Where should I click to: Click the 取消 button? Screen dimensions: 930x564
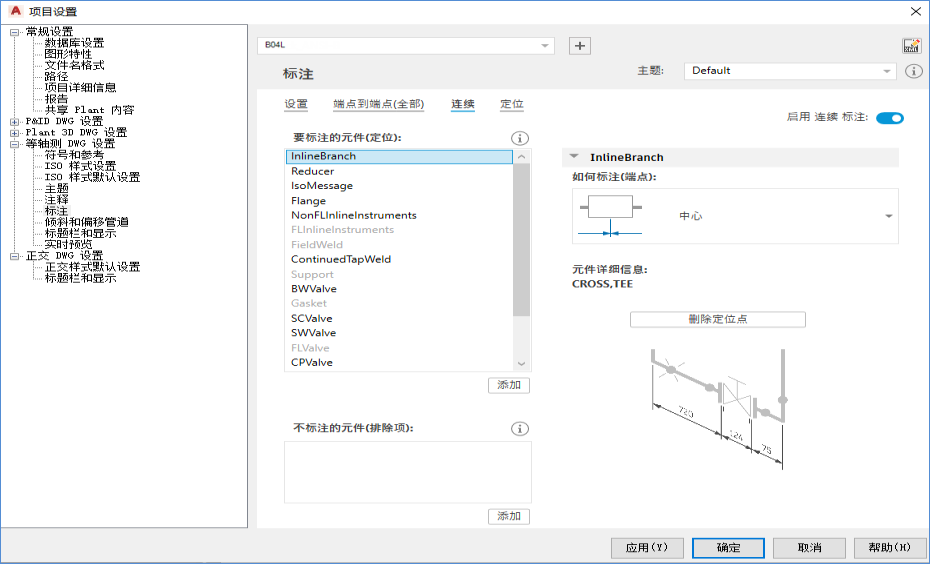pos(809,547)
